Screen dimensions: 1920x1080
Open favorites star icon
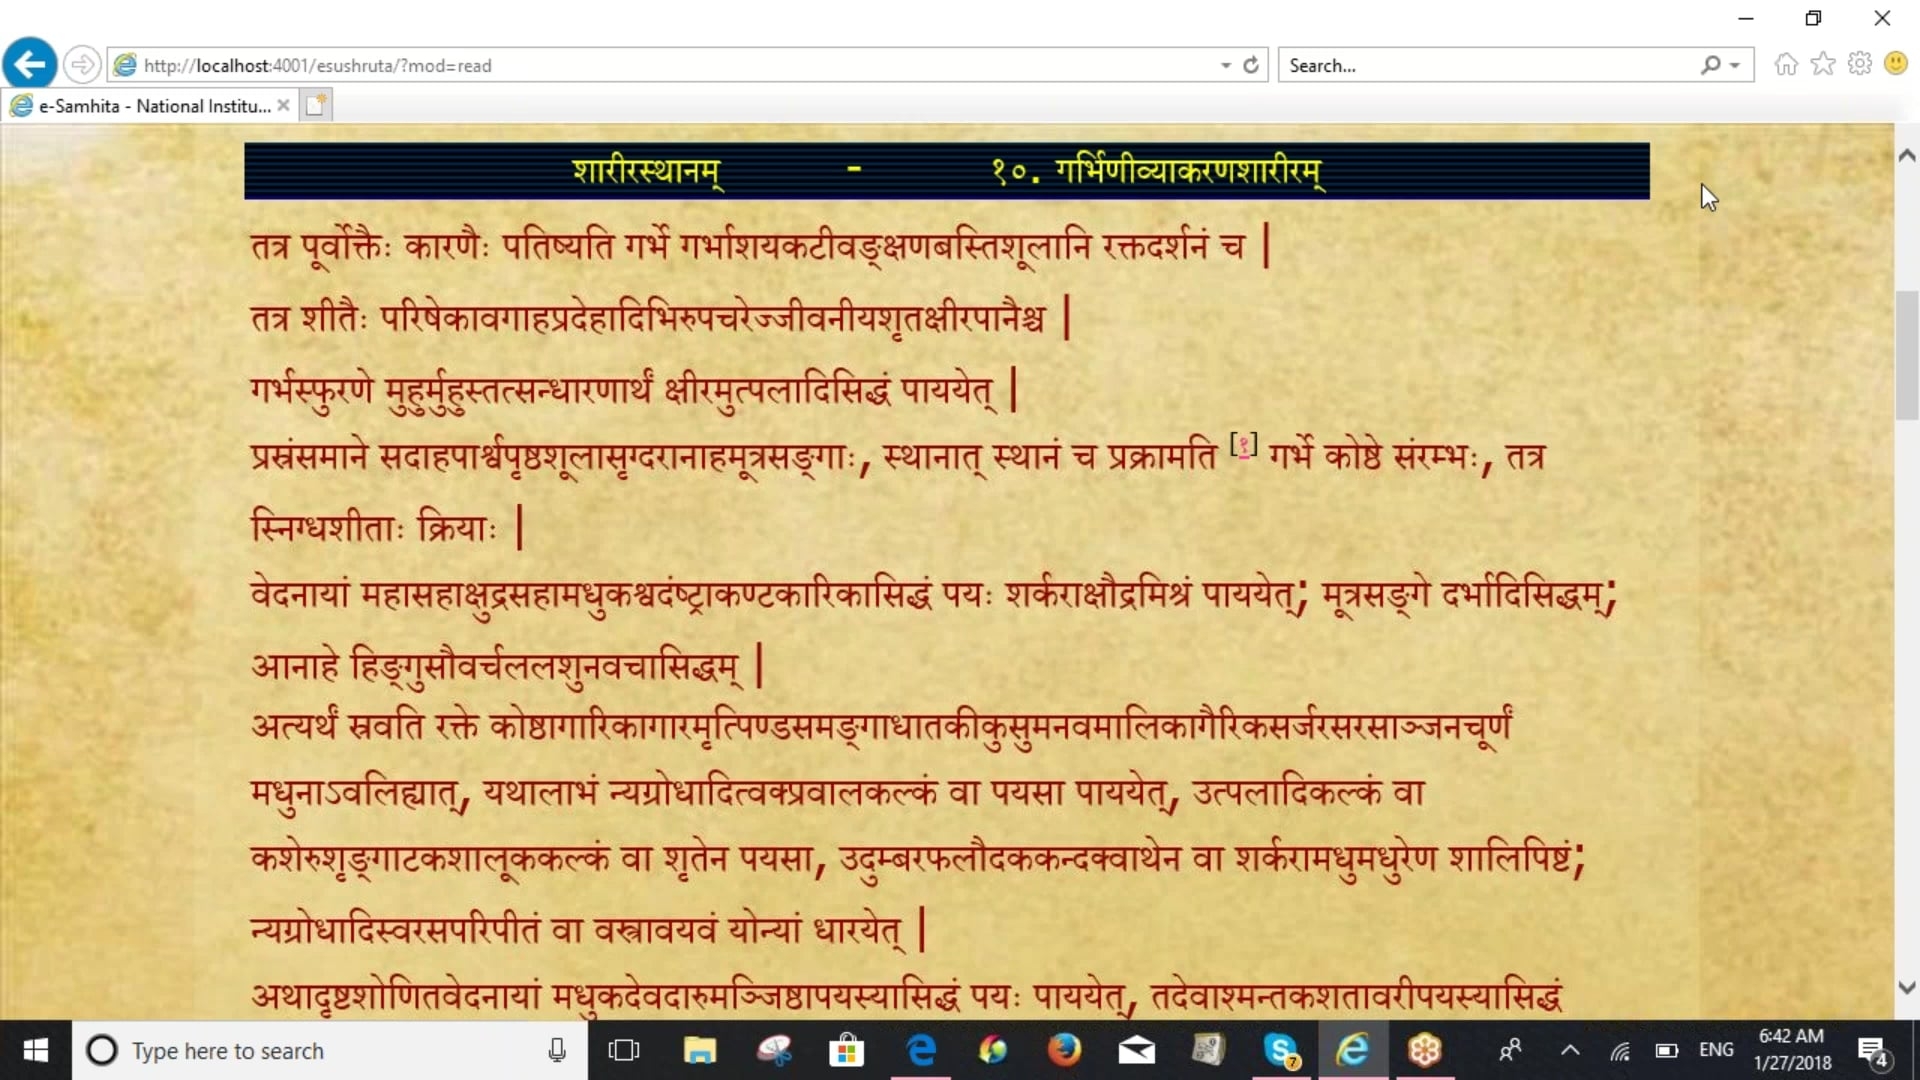click(x=1823, y=65)
